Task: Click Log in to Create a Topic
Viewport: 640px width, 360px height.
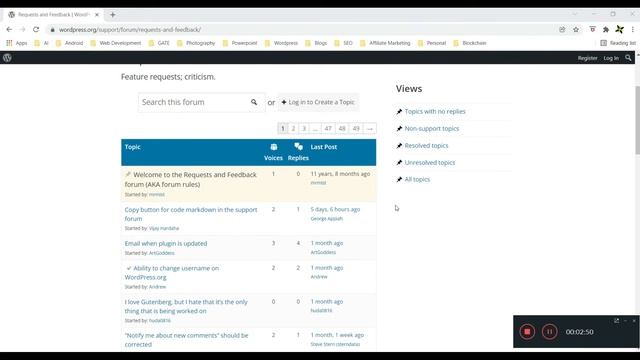Action: pyautogui.click(x=318, y=102)
